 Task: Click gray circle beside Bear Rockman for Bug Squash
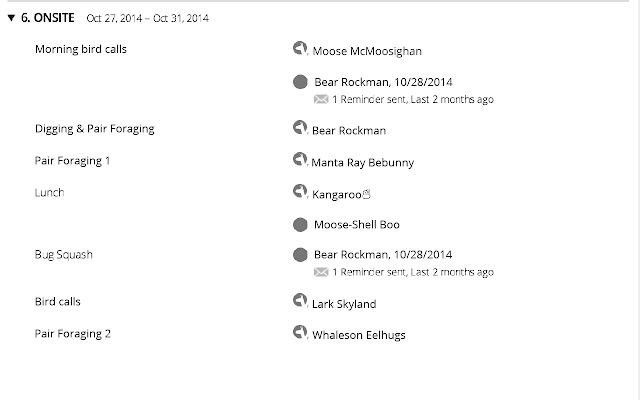pos(300,255)
